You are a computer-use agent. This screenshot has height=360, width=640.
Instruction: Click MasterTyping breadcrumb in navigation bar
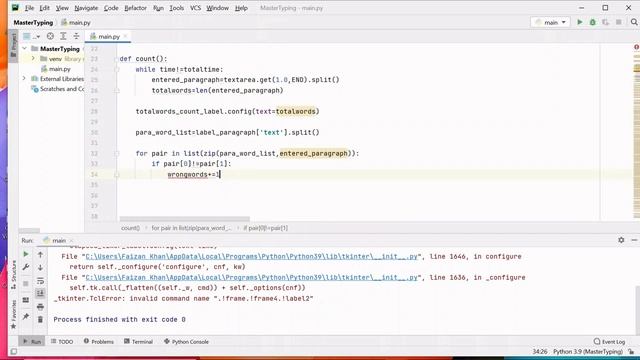point(33,22)
